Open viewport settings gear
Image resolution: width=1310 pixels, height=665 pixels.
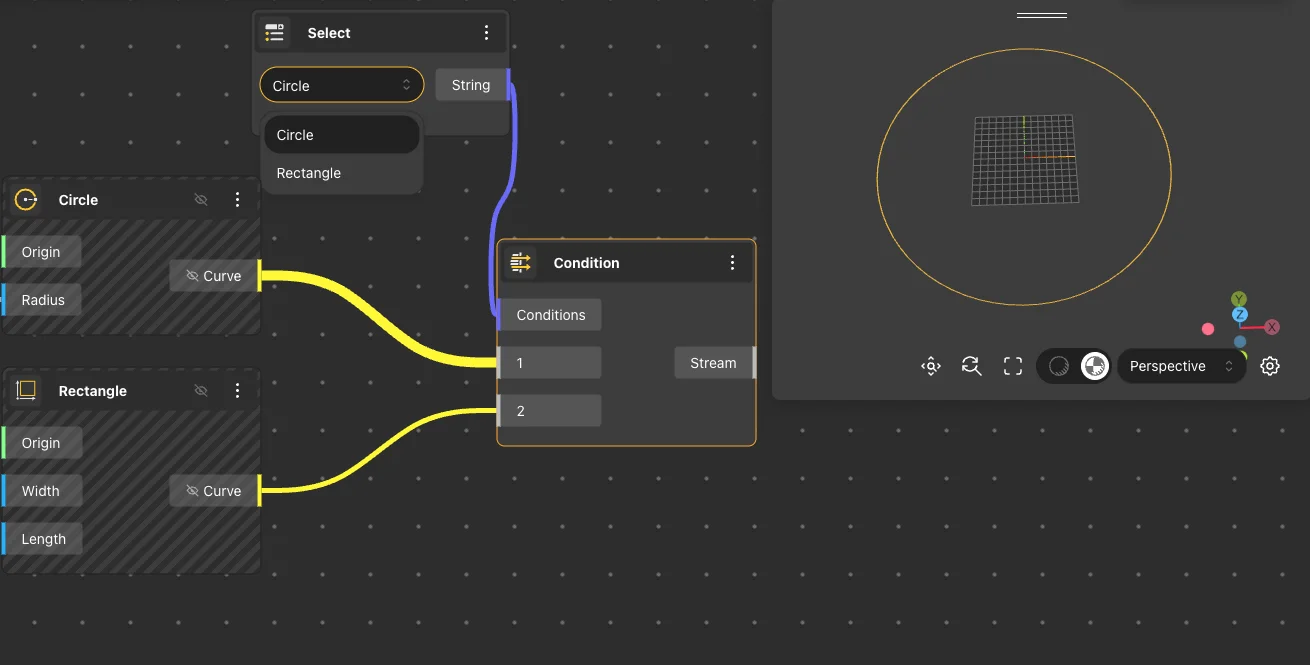click(1270, 366)
